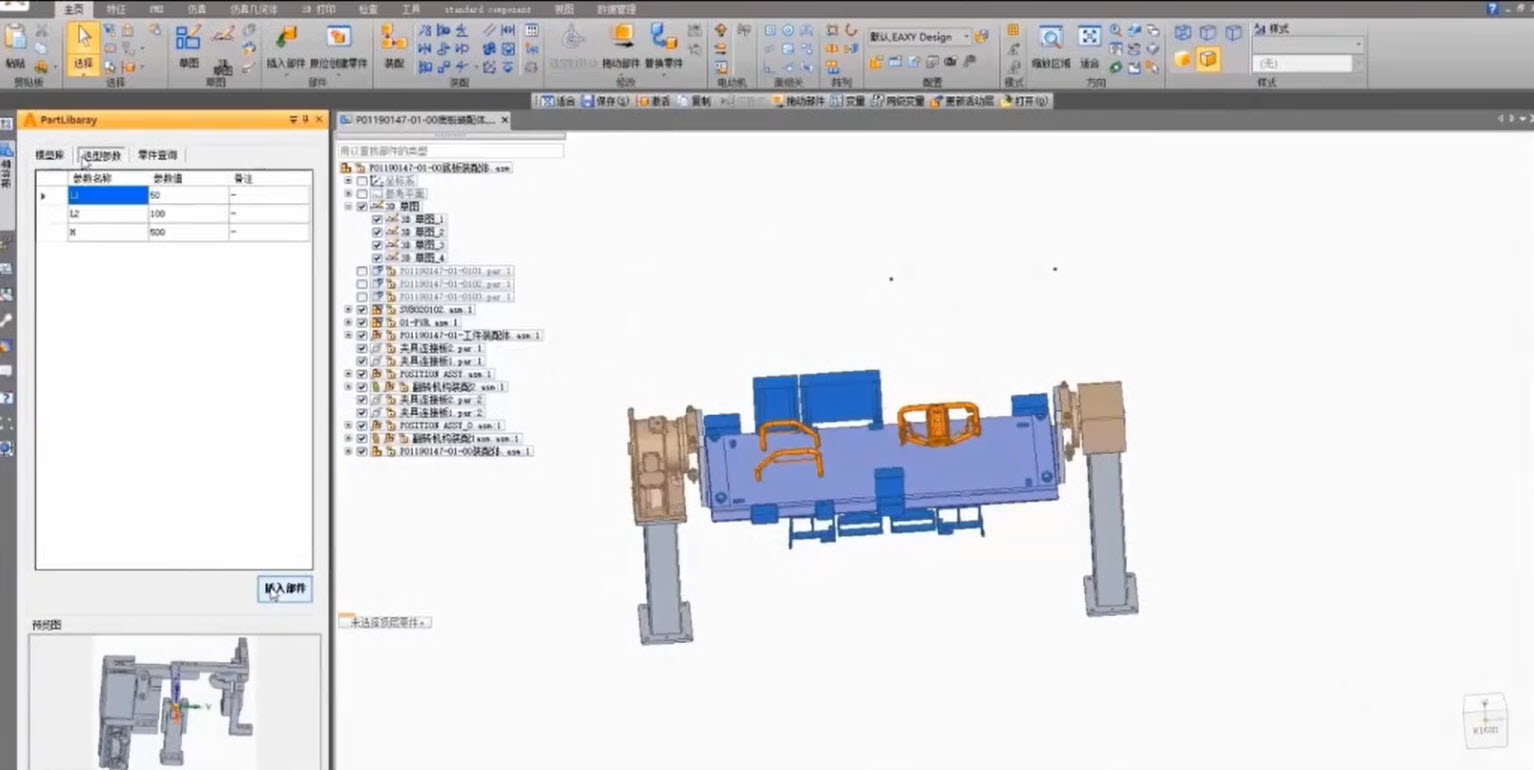Click the 原位创建零件 icon
1534x770 pixels.
(x=339, y=46)
